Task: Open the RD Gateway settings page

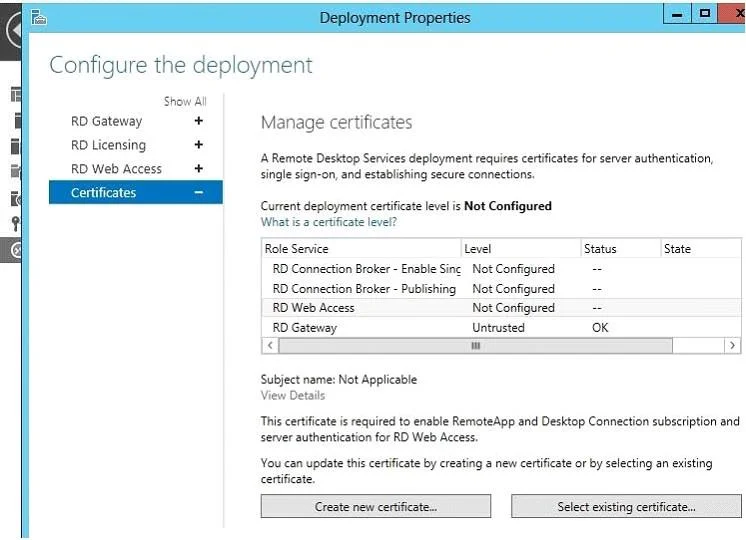Action: click(107, 121)
